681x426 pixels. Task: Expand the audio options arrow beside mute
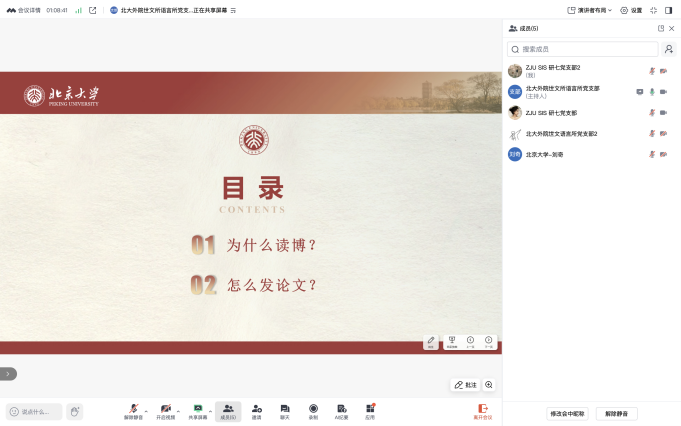click(x=146, y=410)
